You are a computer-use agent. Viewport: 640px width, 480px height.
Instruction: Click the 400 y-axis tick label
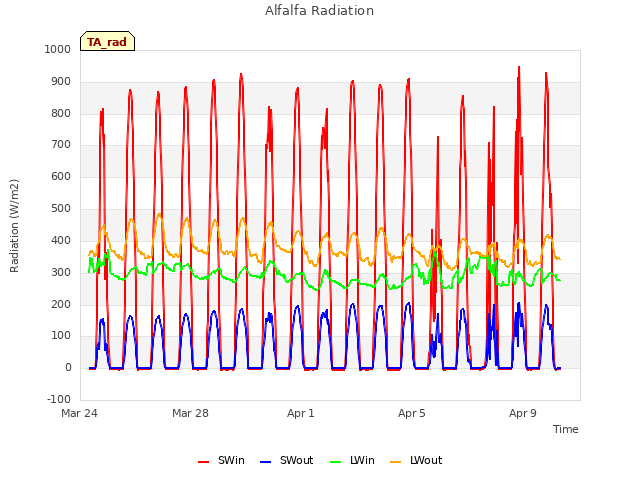tap(61, 240)
